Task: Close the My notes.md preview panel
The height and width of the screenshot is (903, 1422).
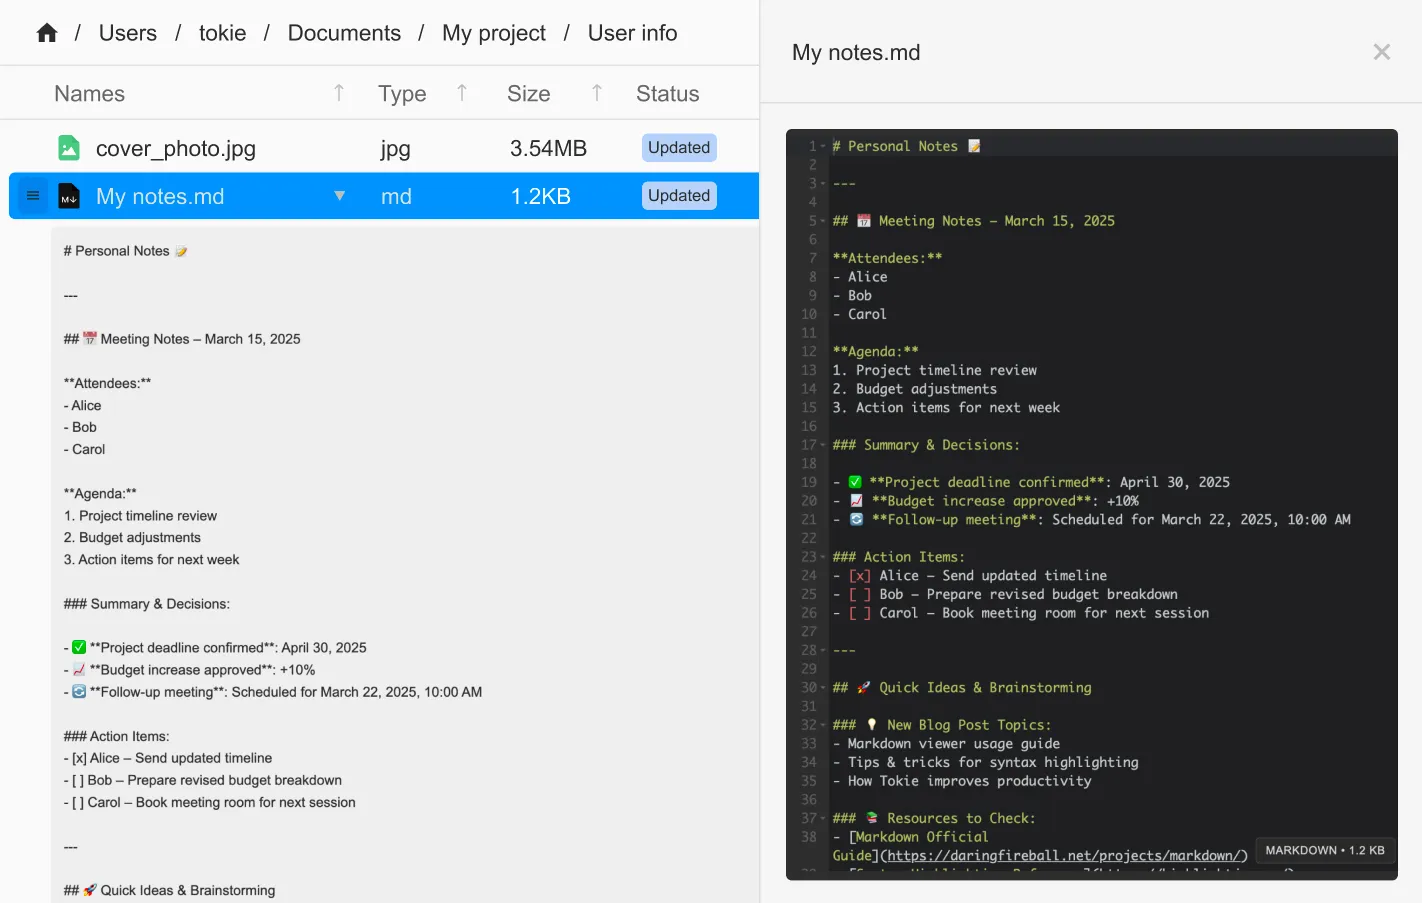Action: (1381, 52)
